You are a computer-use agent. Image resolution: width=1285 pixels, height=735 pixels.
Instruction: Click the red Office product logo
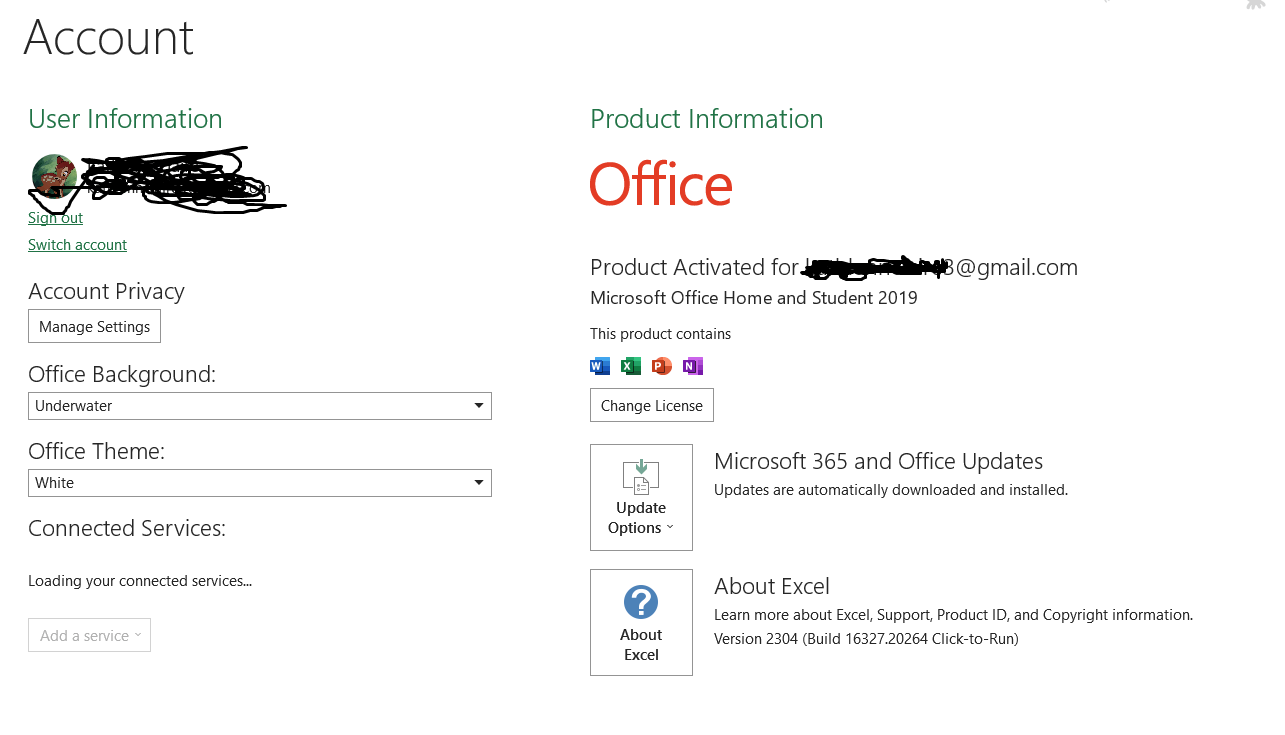[x=660, y=185]
